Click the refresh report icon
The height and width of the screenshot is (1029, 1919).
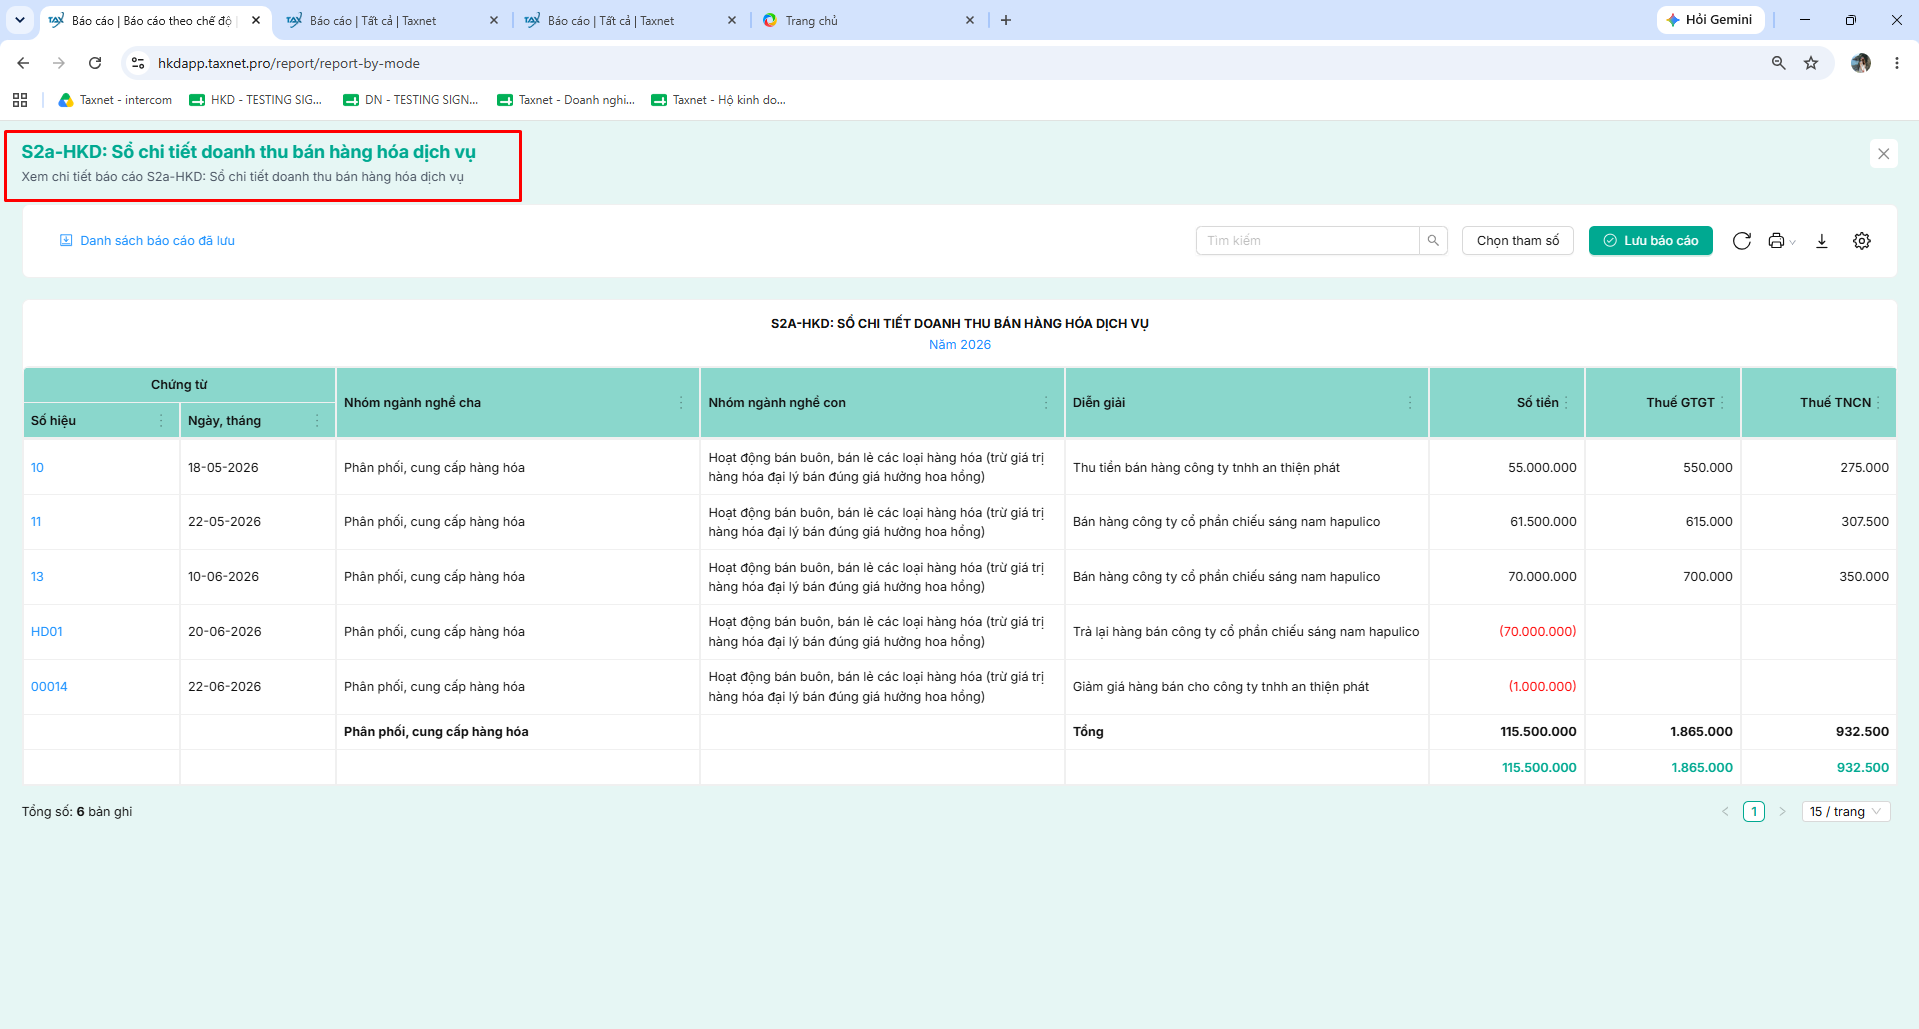(x=1742, y=241)
